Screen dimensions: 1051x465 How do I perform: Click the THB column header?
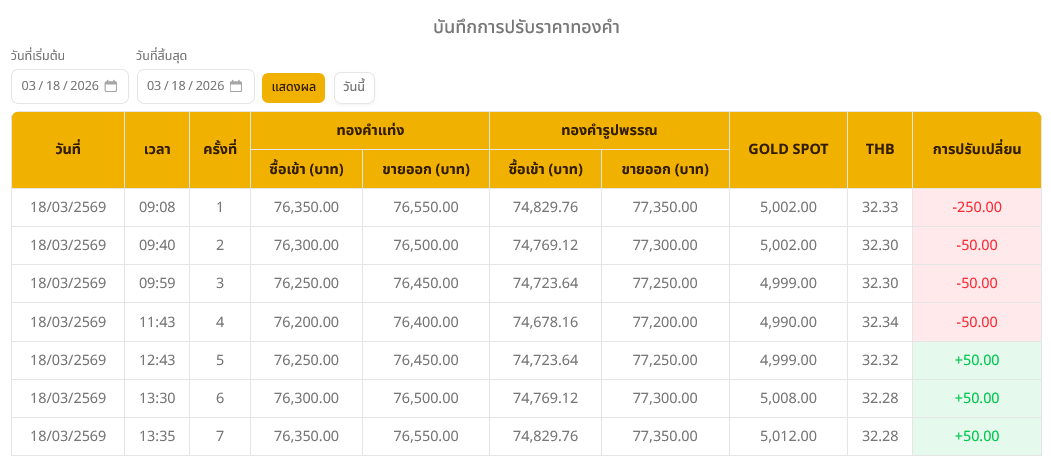click(880, 150)
